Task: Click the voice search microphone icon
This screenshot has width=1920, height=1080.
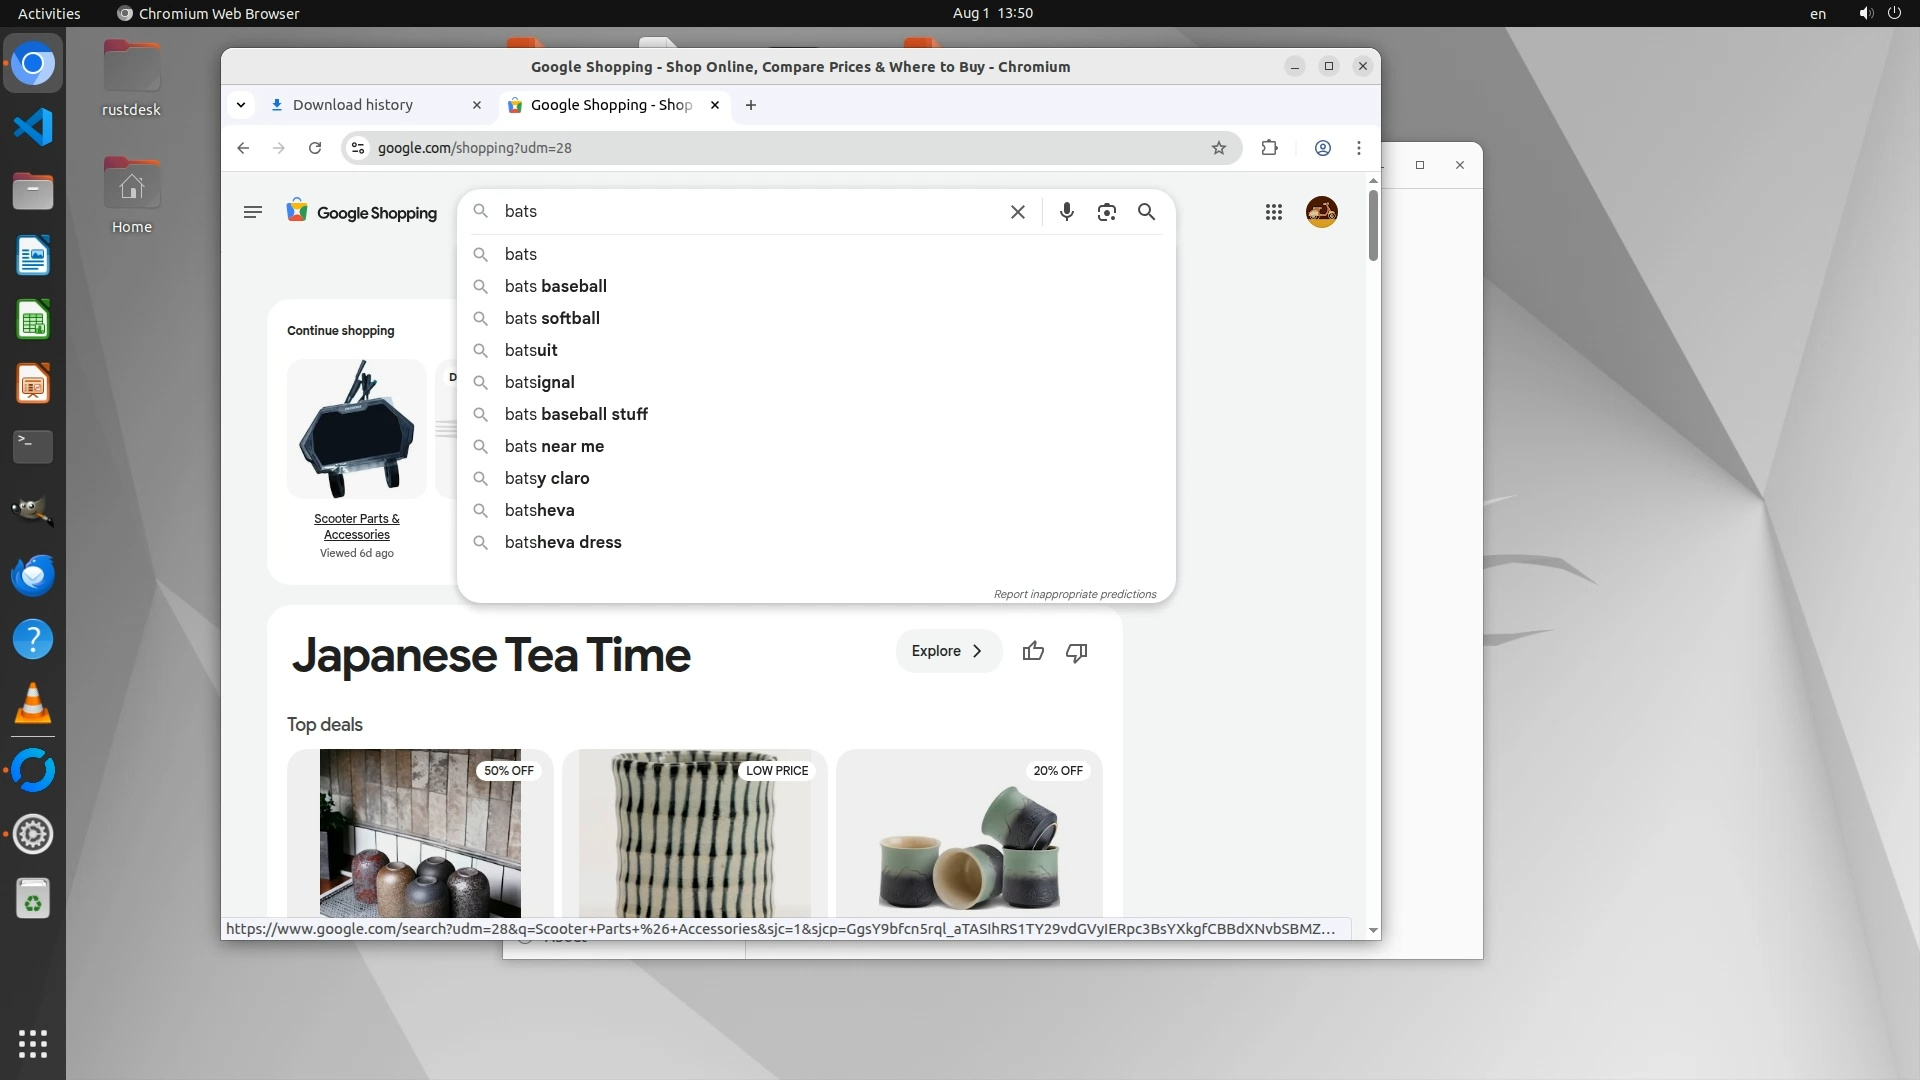Action: pyautogui.click(x=1066, y=212)
